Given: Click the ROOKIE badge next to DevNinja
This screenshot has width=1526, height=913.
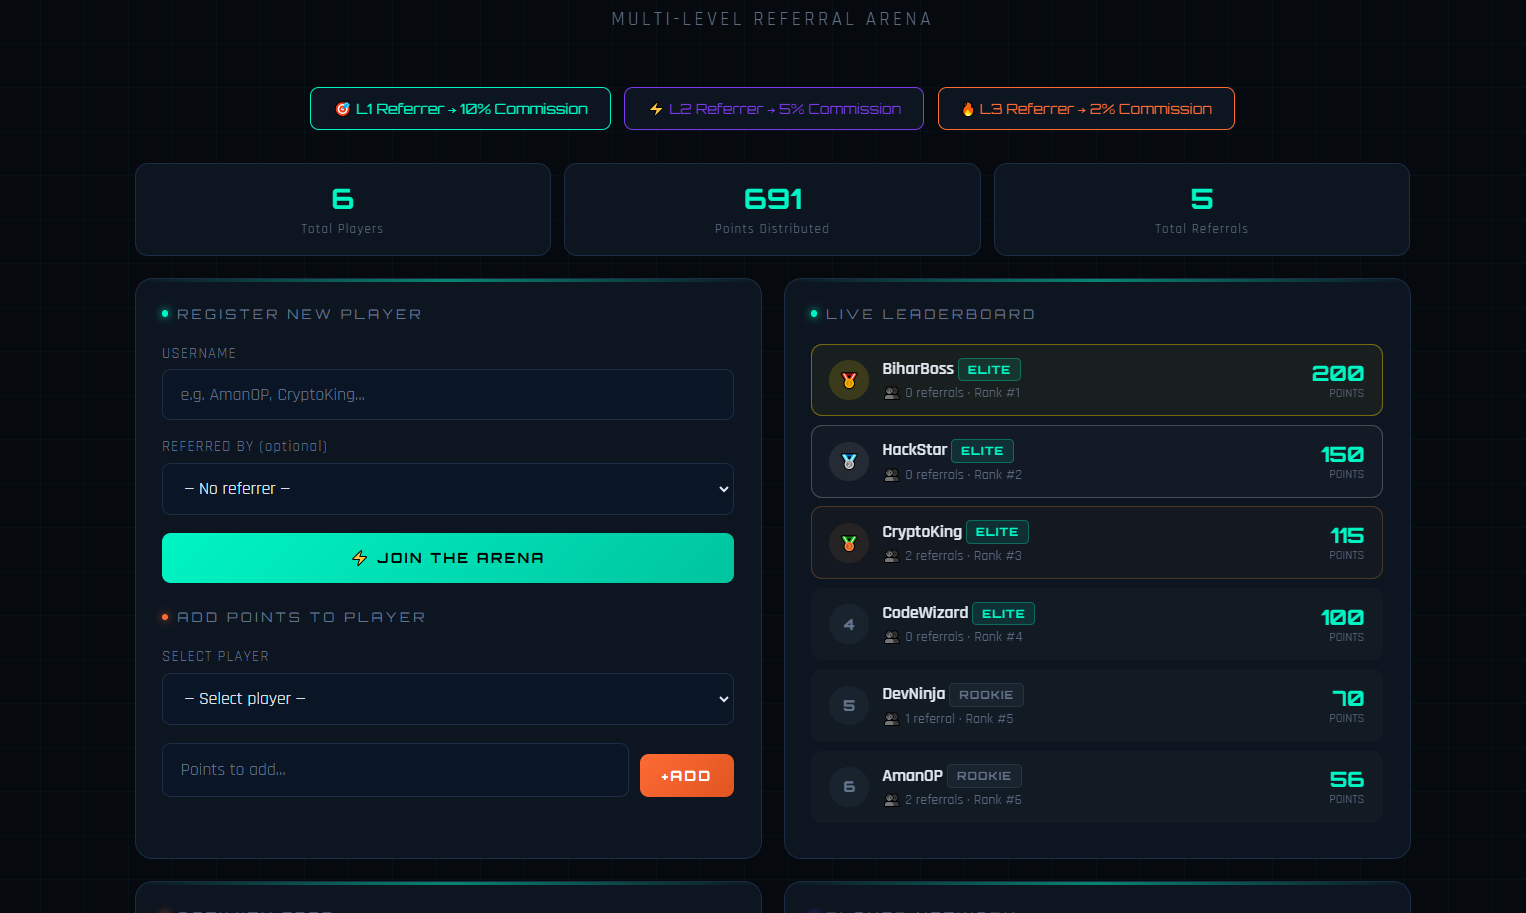Looking at the screenshot, I should (986, 695).
